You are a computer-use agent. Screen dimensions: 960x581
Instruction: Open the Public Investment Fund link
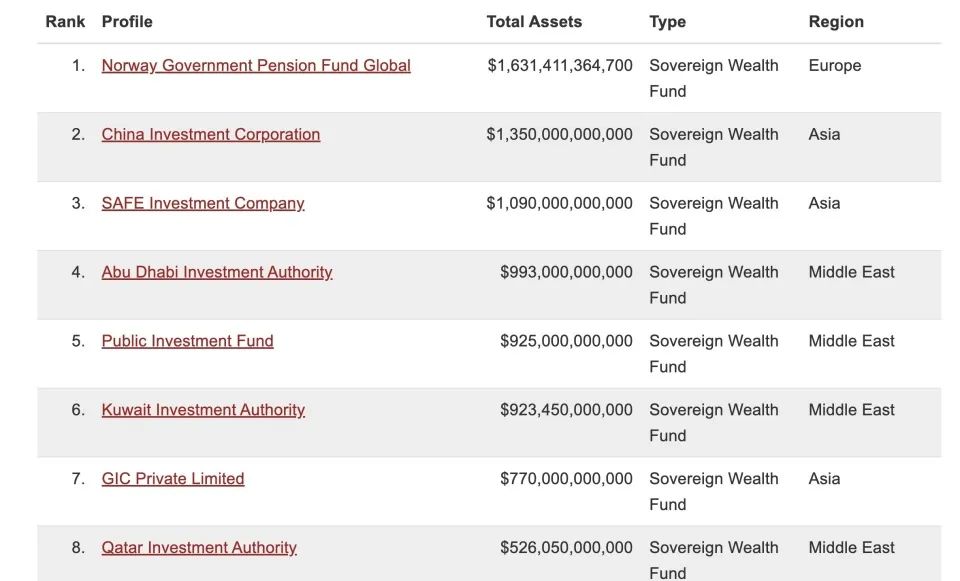coord(187,342)
